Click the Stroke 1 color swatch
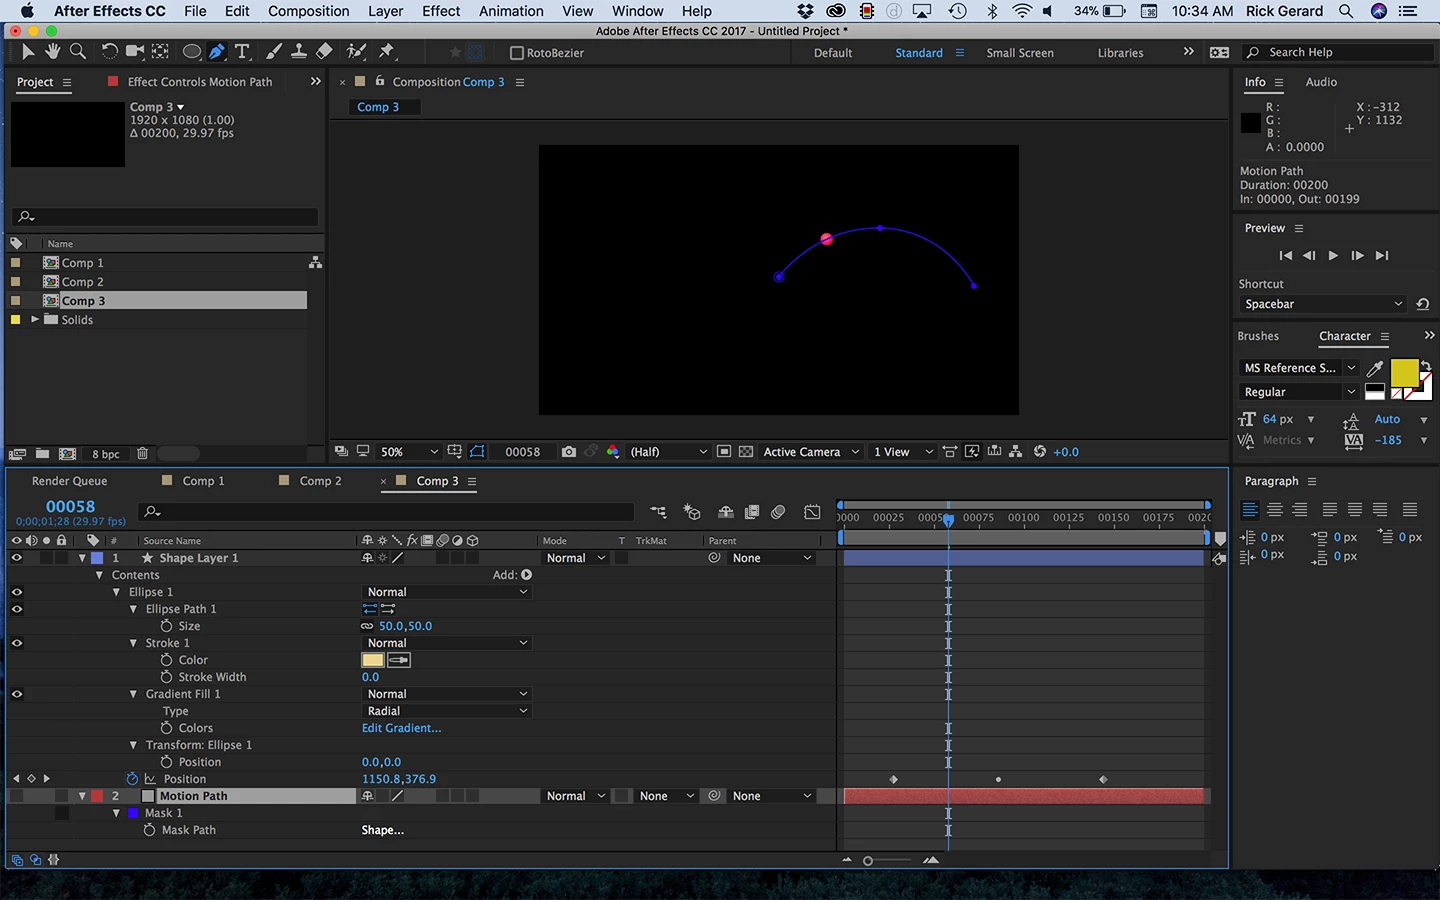The image size is (1440, 900). coord(372,660)
